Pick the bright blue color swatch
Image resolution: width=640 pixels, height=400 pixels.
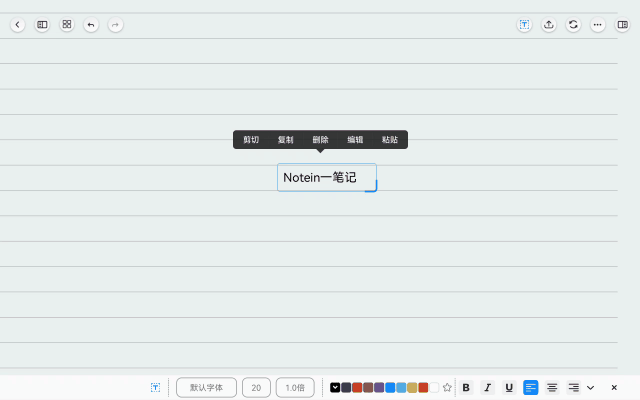[x=390, y=387]
